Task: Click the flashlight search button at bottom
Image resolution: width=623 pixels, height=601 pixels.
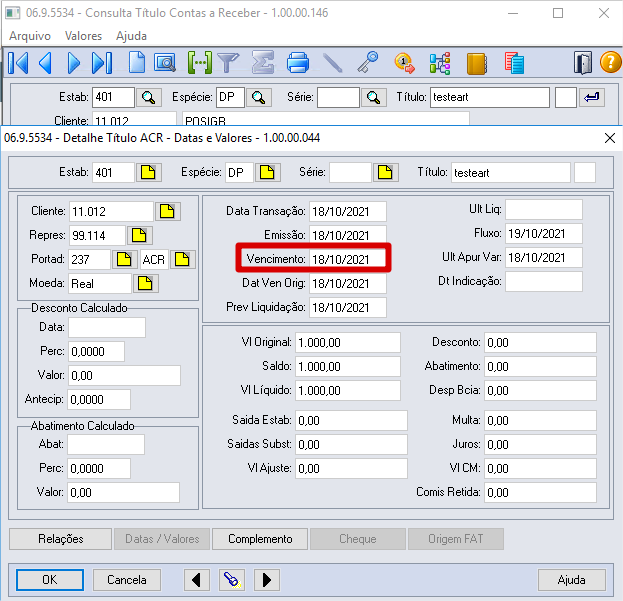Action: coord(232,580)
